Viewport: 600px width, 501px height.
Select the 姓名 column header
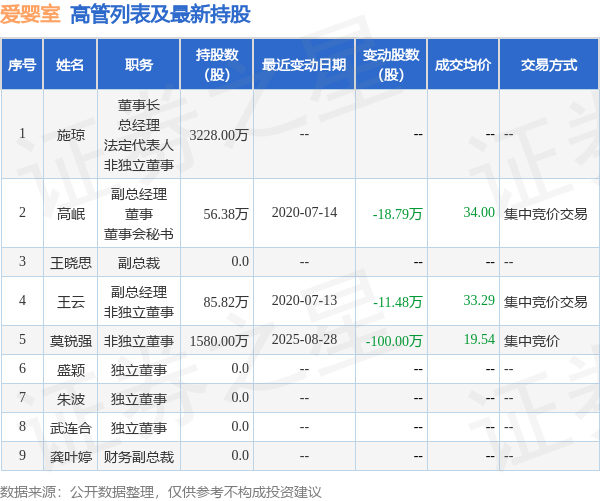click(70, 64)
